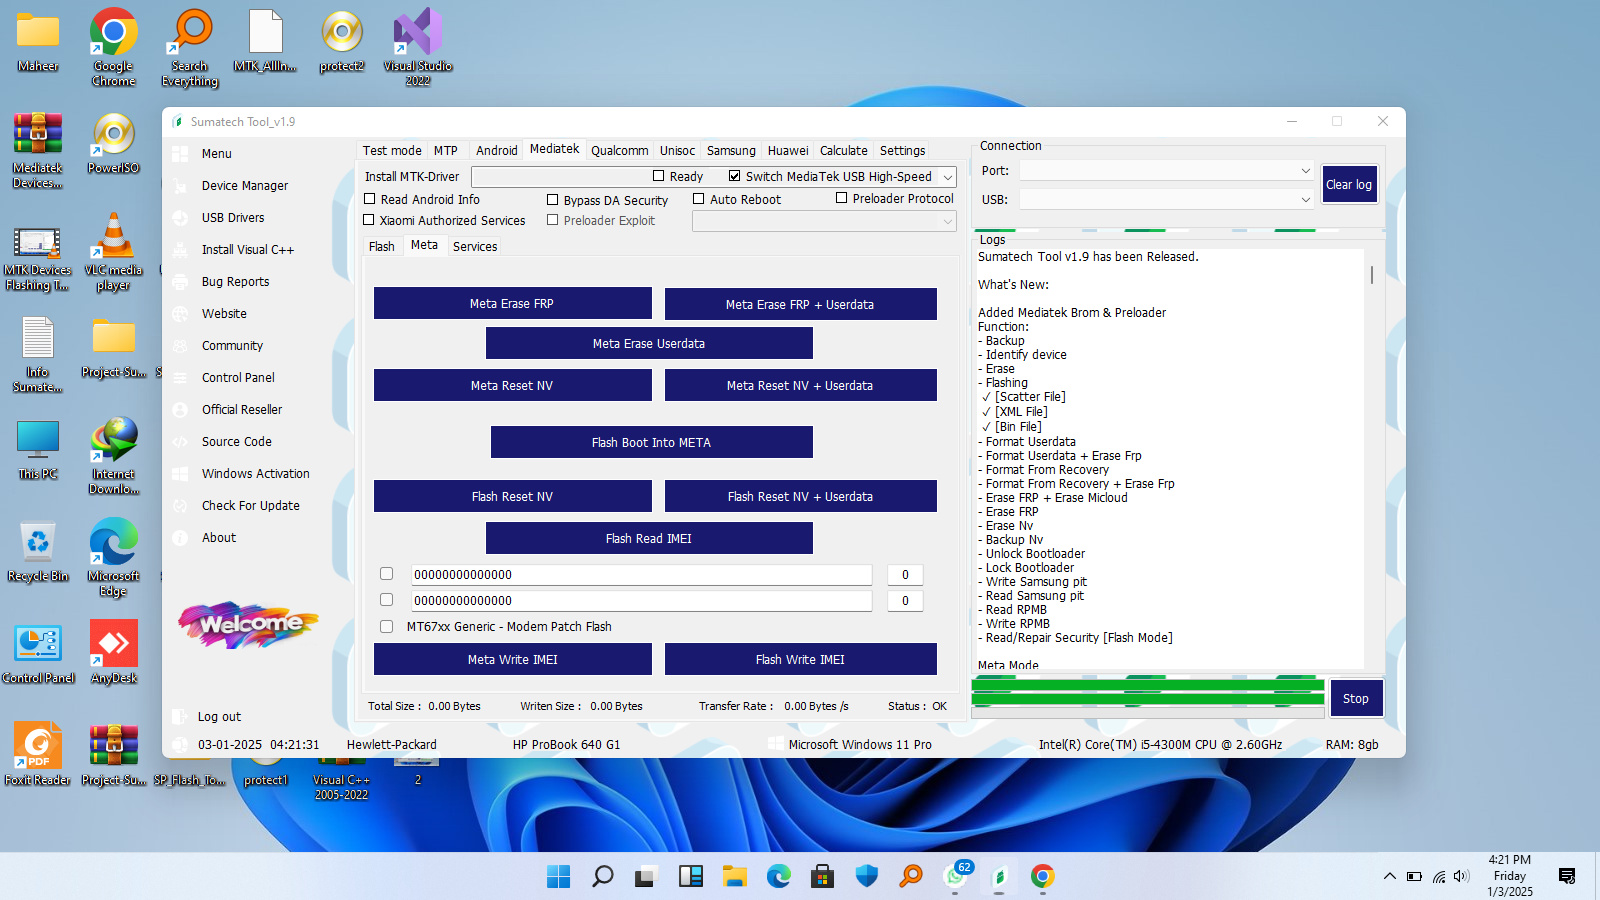Tick the Auto Reboot checkbox

699,199
